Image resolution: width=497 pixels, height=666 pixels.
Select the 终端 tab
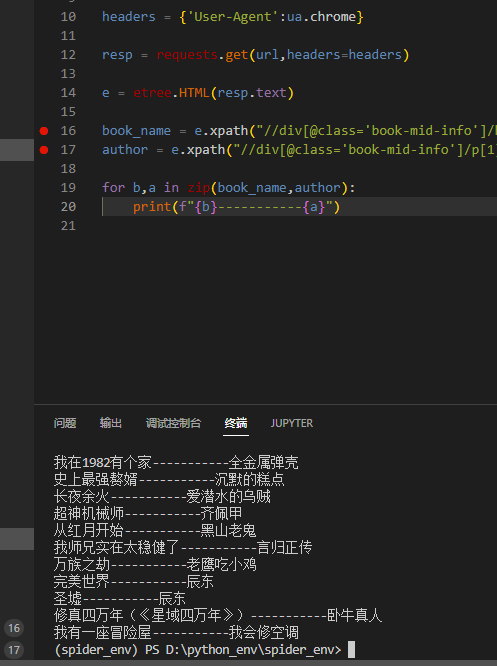[x=236, y=423]
